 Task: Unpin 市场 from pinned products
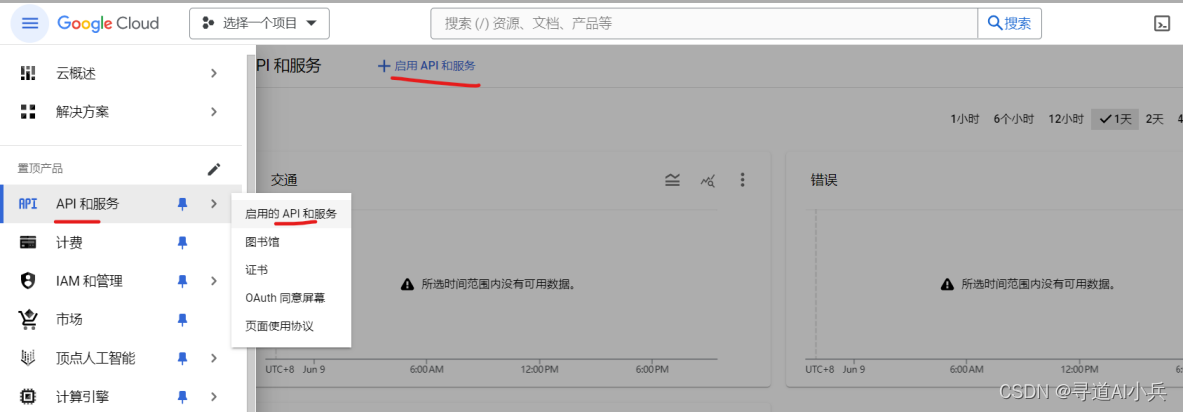182,319
